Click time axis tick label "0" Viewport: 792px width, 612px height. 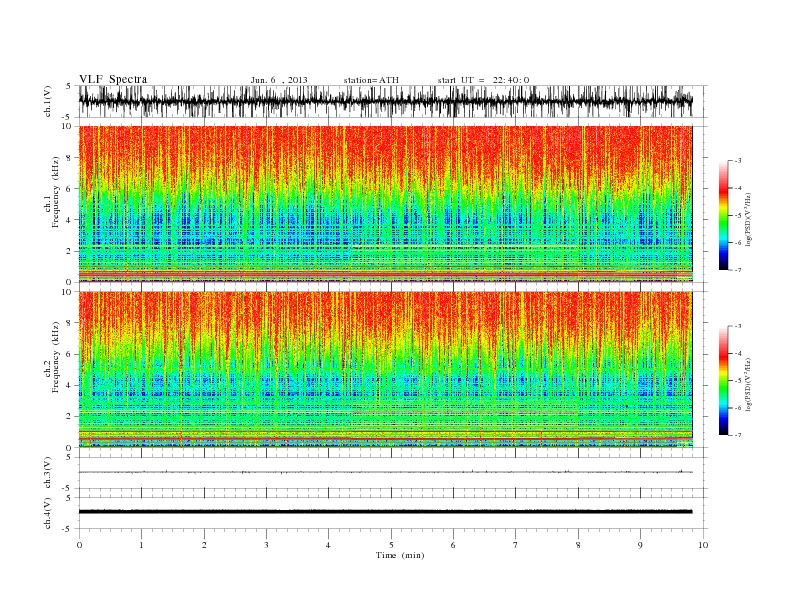79,545
